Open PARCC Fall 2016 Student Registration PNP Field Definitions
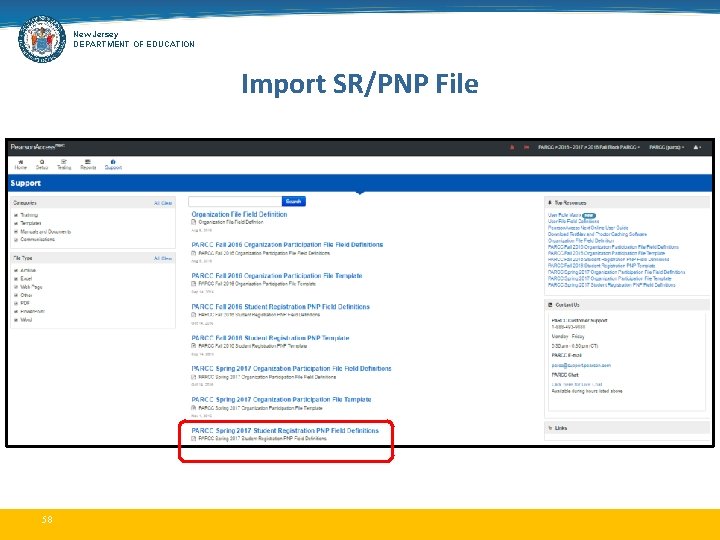720x540 pixels. [281, 307]
